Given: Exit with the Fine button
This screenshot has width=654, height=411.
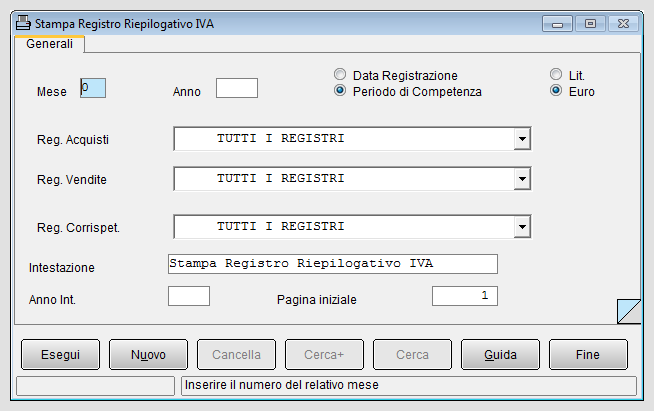Looking at the screenshot, I should 588,355.
